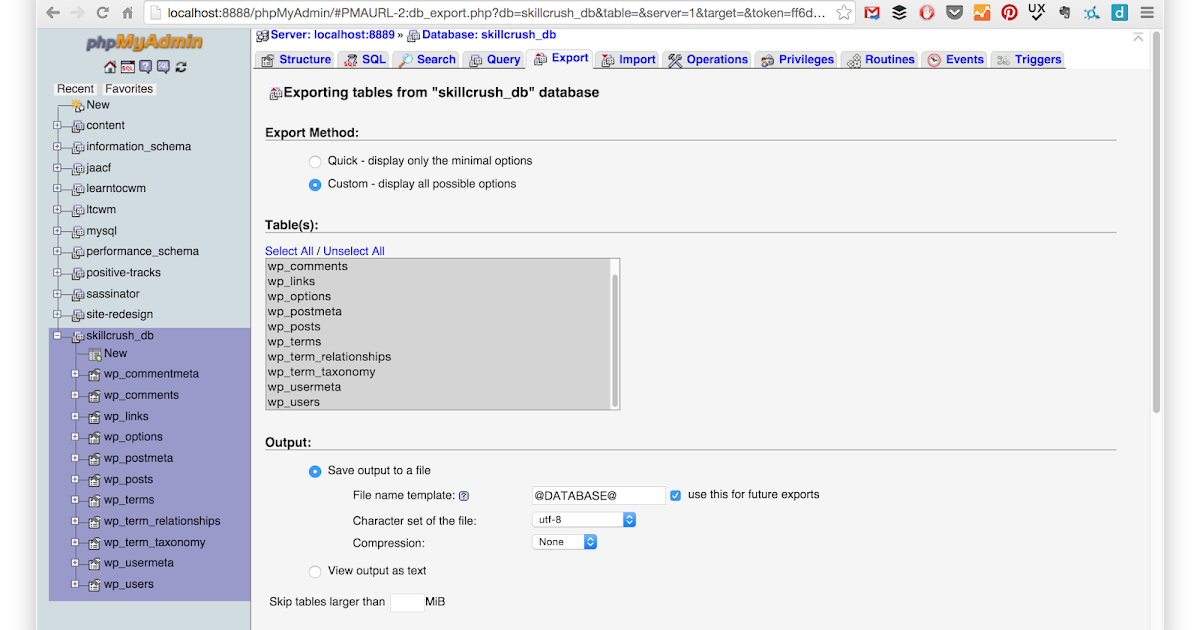The width and height of the screenshot is (1200, 630).
Task: Select the View output as text option
Action: tap(315, 571)
